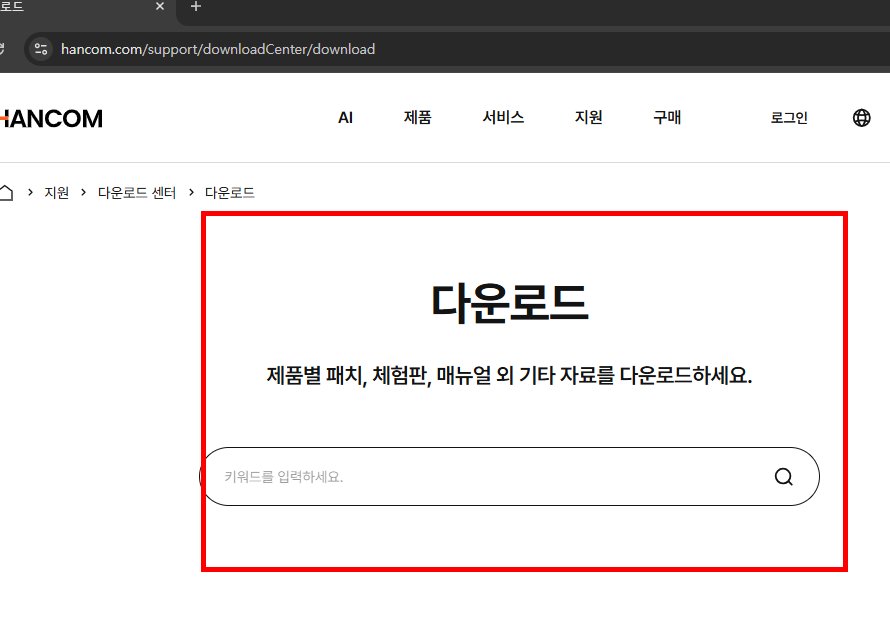This screenshot has width=890, height=638.
Task: Open the 구매 menu
Action: [666, 117]
